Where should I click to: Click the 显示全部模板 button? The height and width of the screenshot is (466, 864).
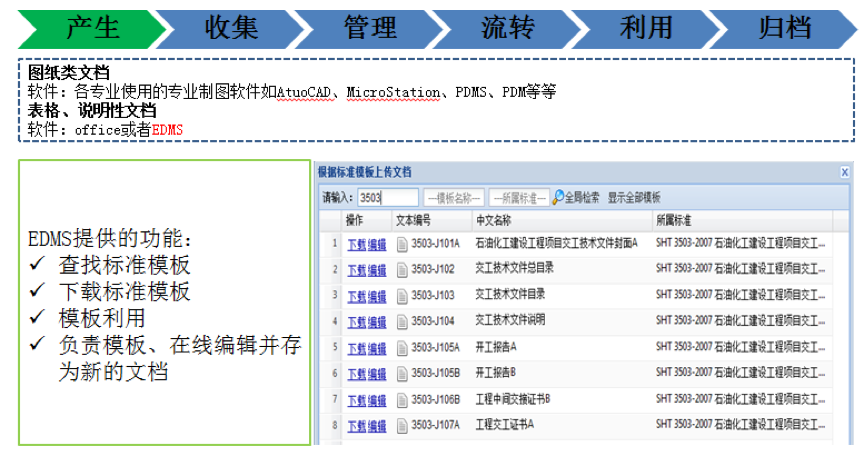tap(634, 198)
